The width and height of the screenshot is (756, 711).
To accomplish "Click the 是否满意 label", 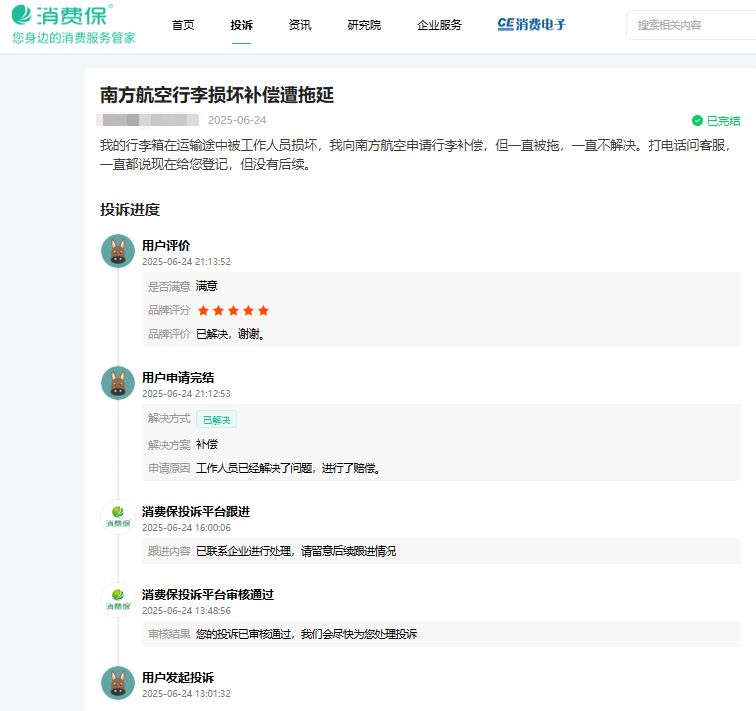I will [x=169, y=287].
